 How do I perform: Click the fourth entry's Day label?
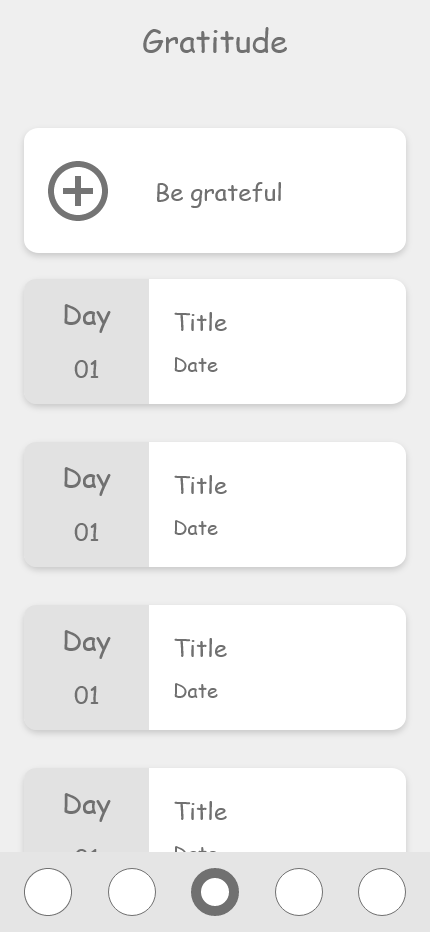click(87, 805)
